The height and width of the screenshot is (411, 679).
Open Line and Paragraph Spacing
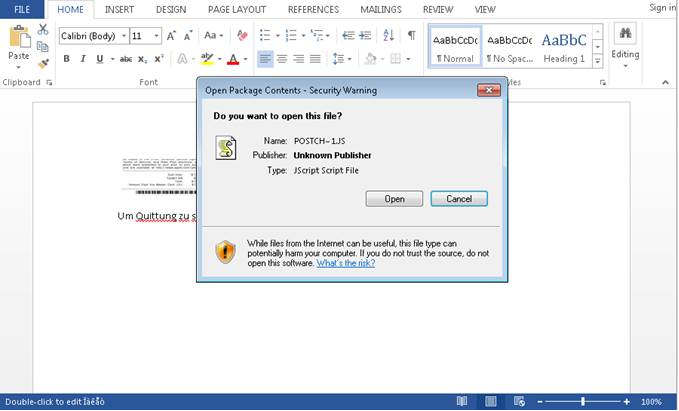[x=338, y=59]
